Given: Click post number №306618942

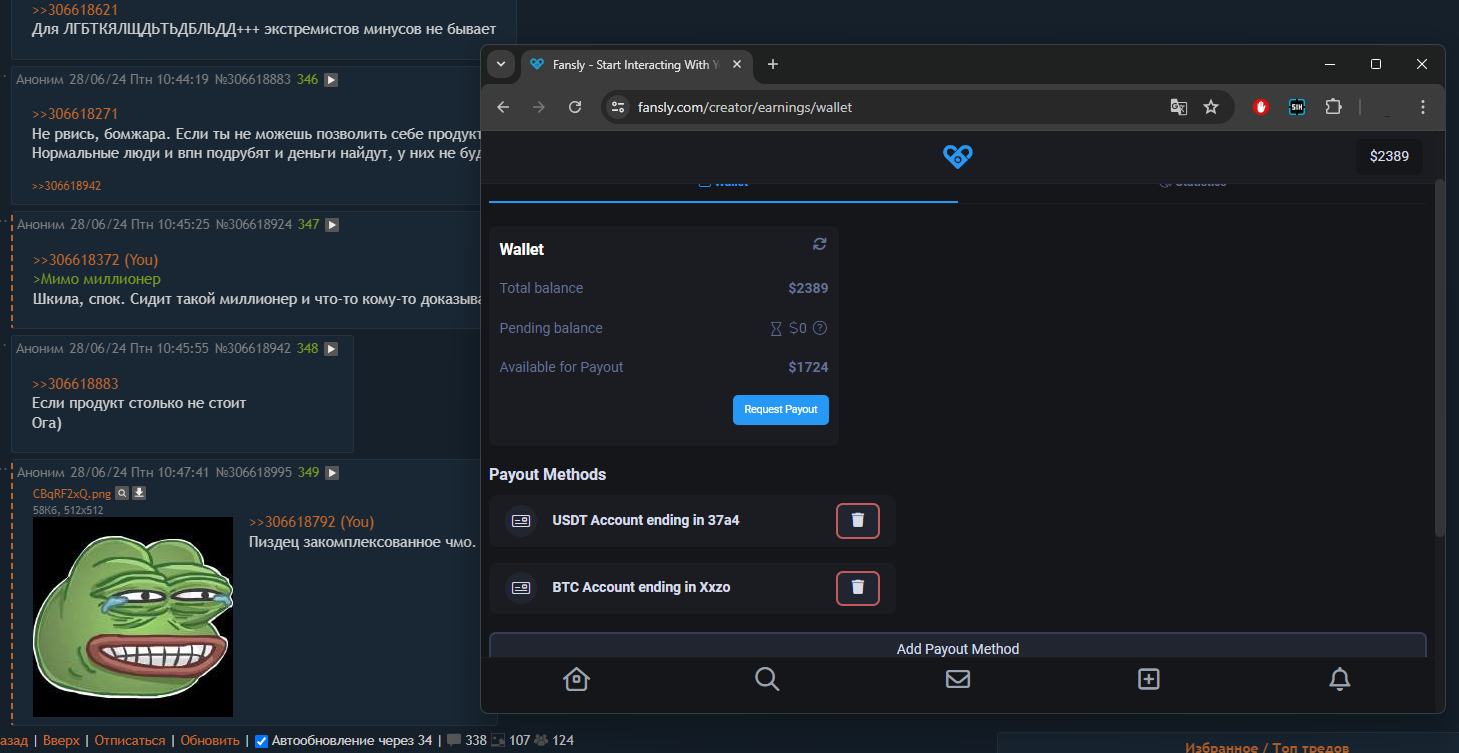Looking at the screenshot, I should pyautogui.click(x=253, y=349).
